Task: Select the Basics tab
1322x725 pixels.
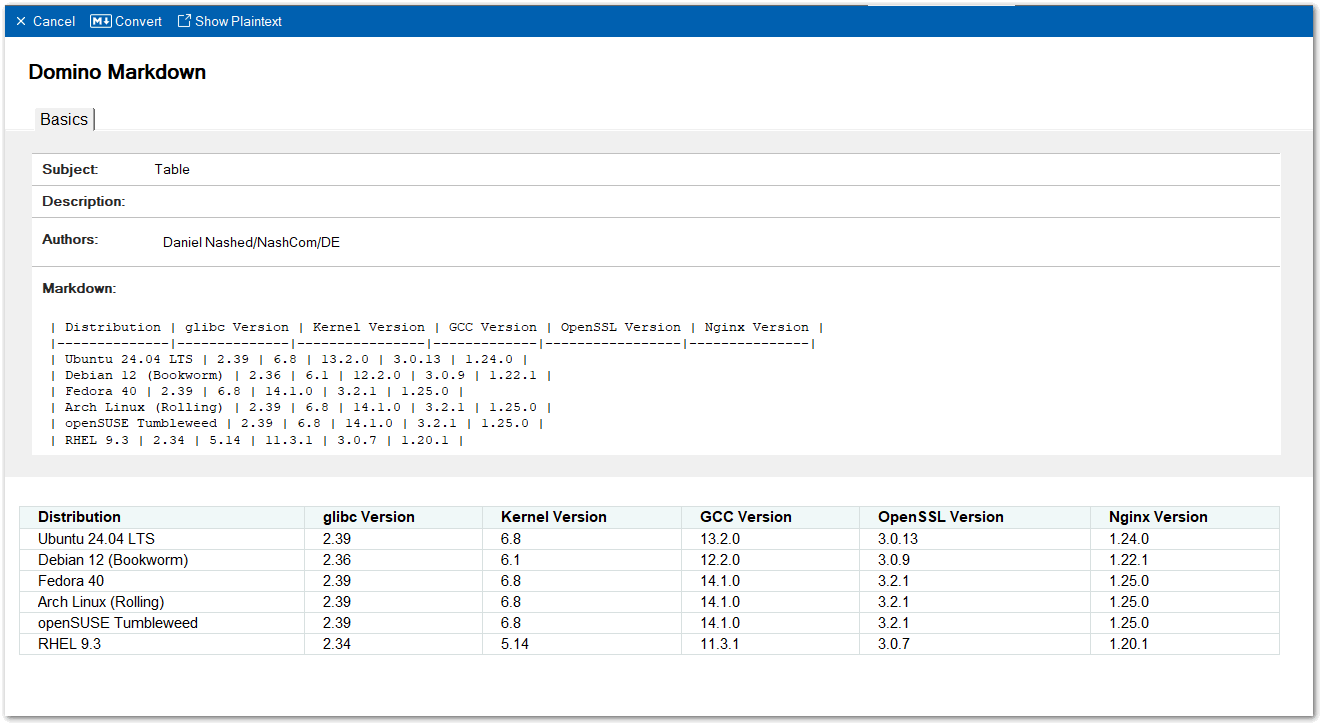Action: pyautogui.click(x=63, y=119)
